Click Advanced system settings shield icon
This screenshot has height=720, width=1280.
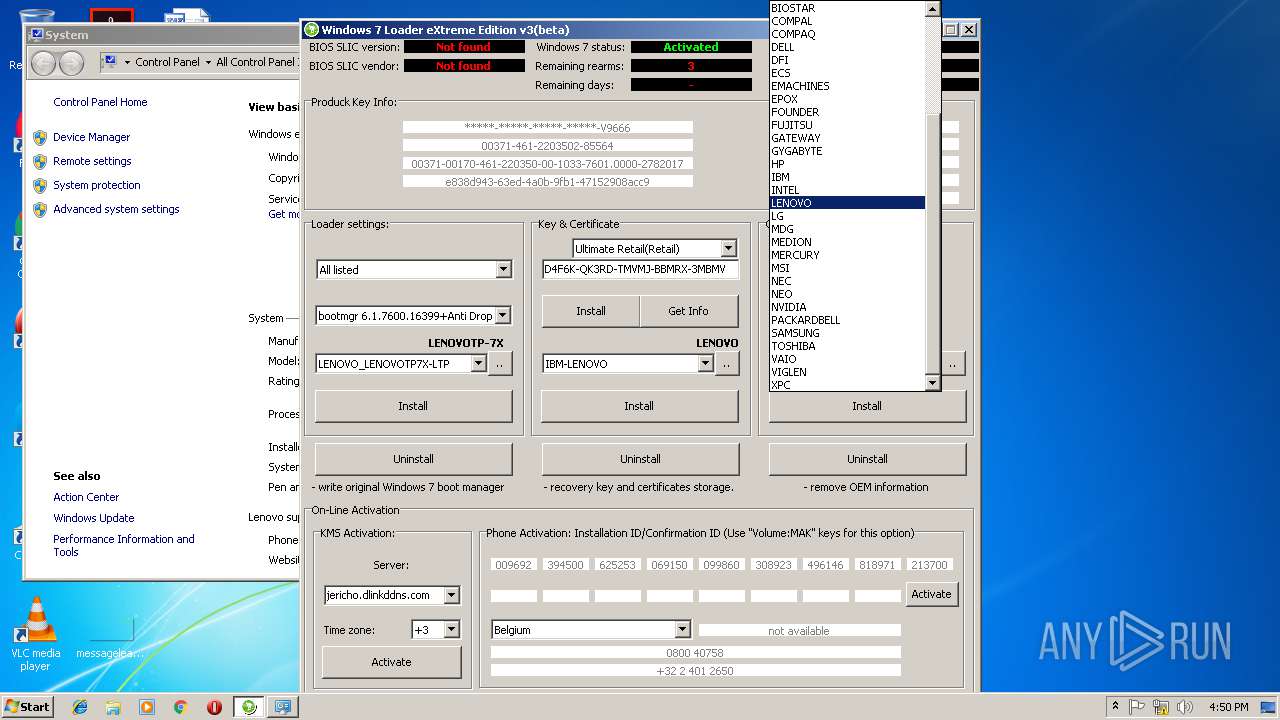[x=40, y=209]
